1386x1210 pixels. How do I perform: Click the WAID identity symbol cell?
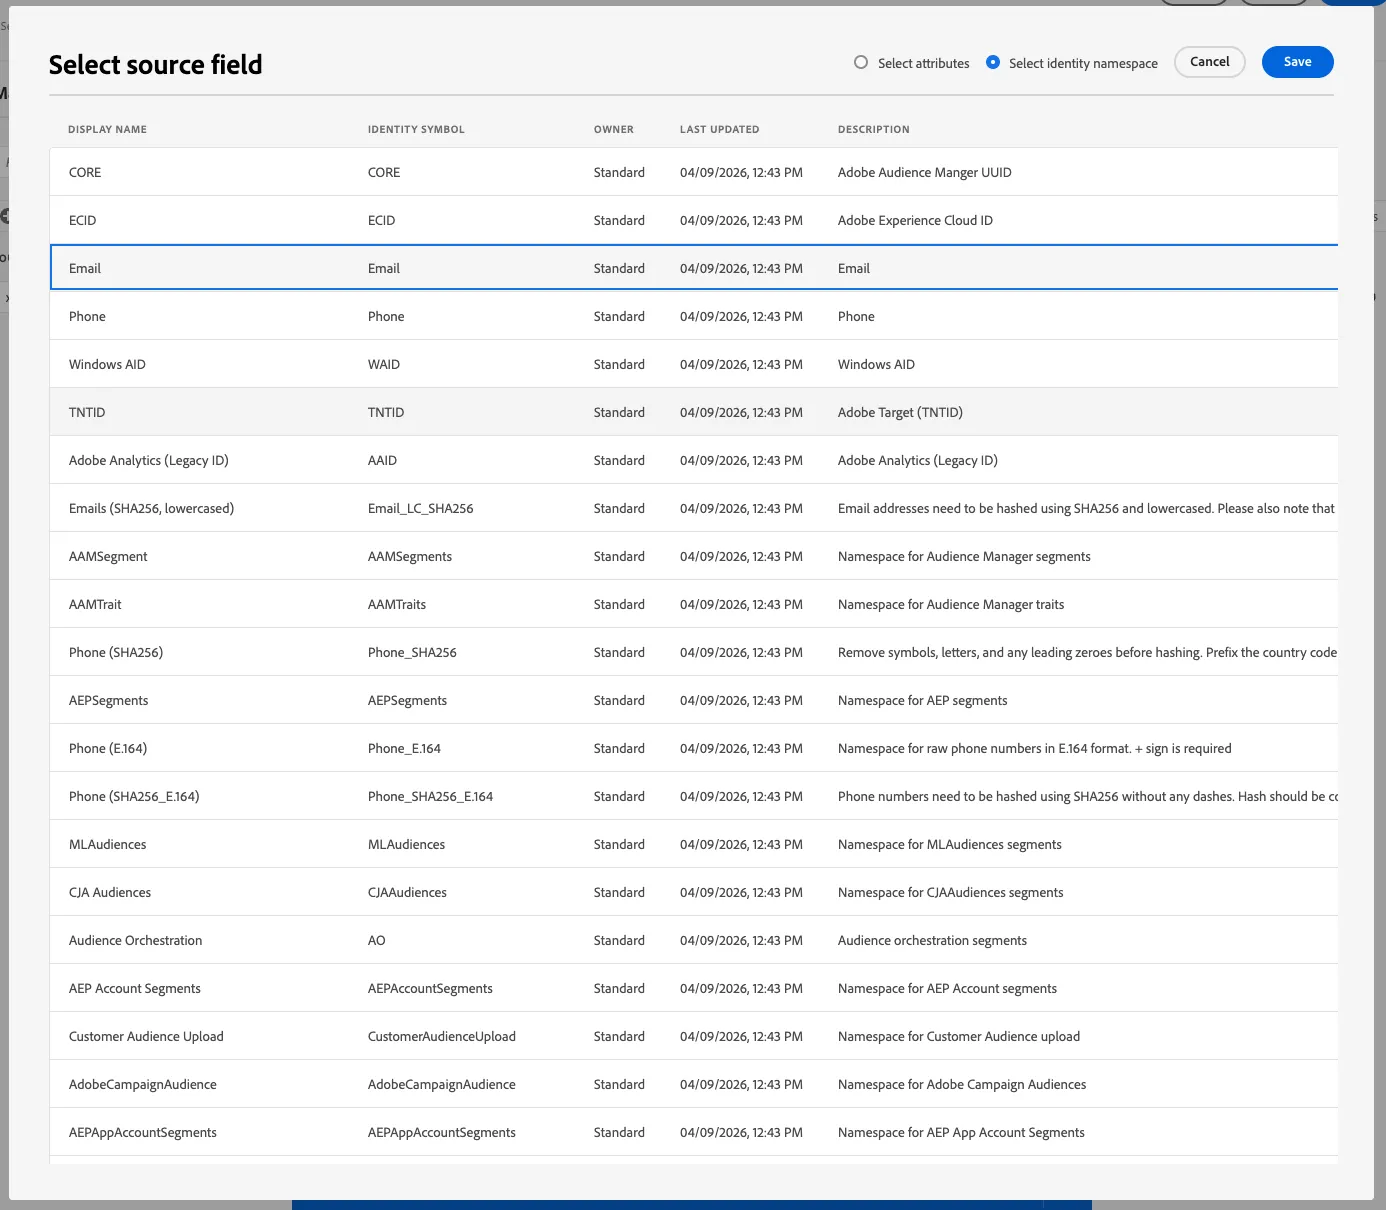(x=384, y=364)
